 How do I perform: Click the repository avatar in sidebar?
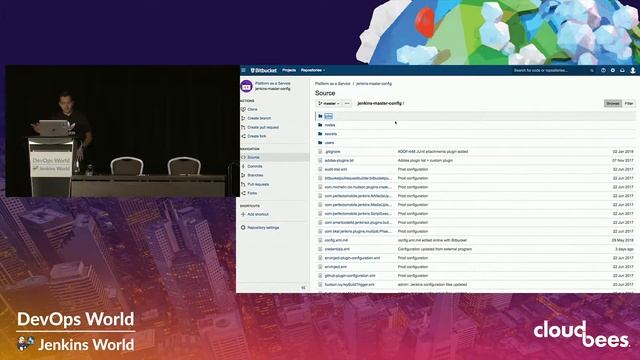pyautogui.click(x=247, y=86)
